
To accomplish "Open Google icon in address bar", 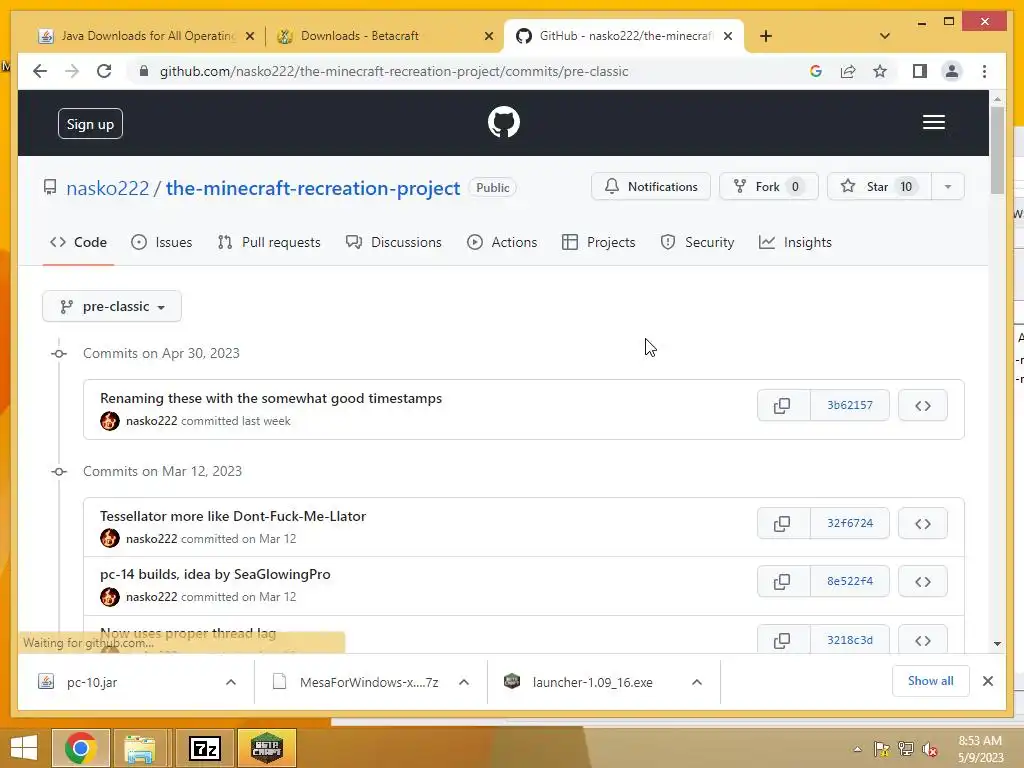I will (x=816, y=71).
